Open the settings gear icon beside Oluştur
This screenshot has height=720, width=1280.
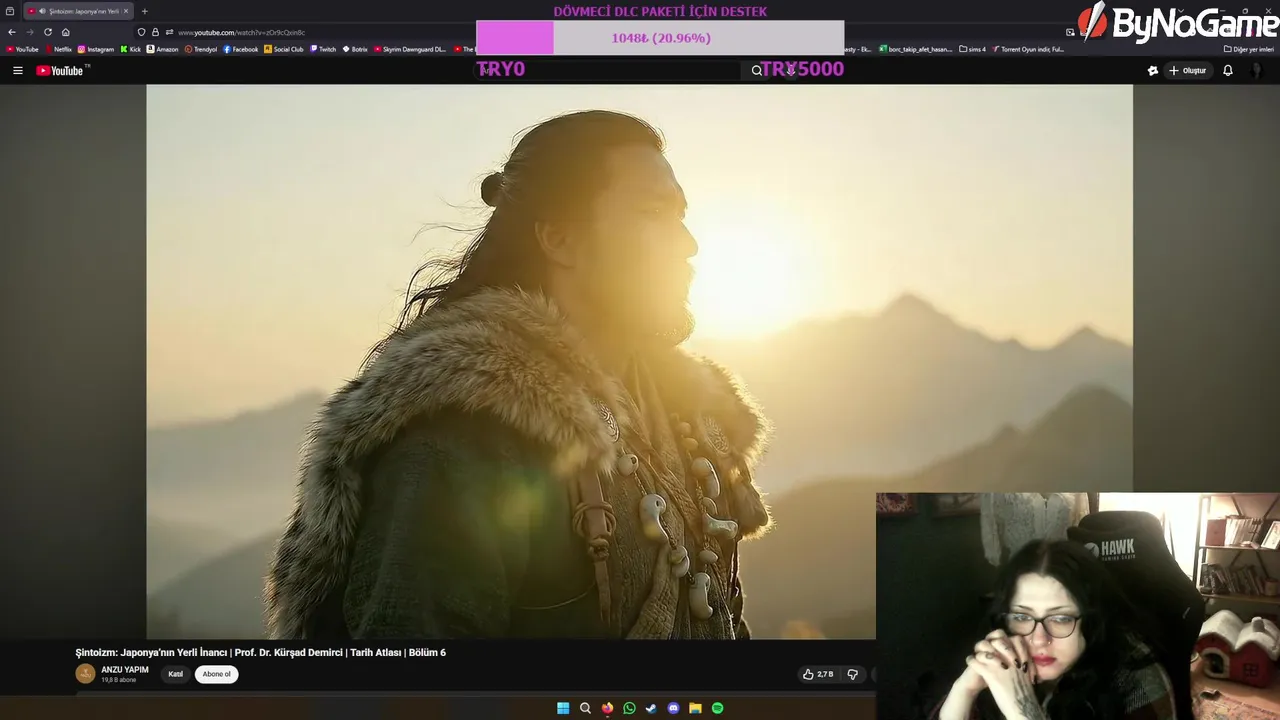click(x=1153, y=71)
